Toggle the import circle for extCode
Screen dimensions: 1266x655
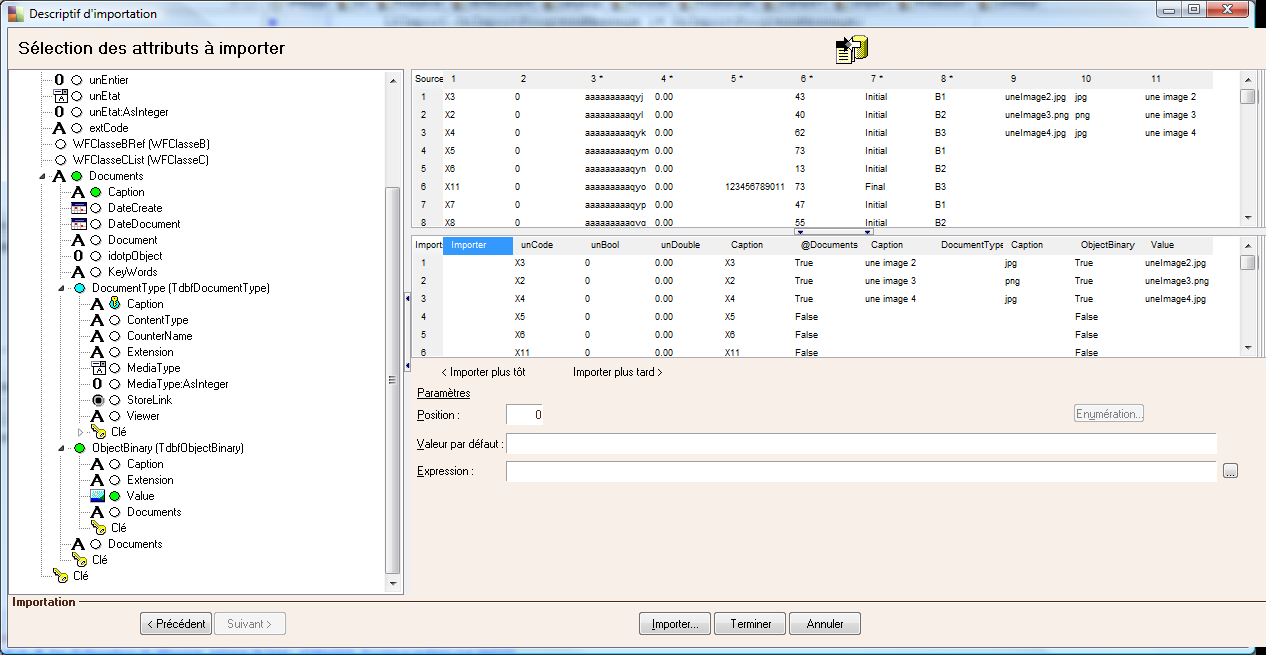[x=76, y=128]
